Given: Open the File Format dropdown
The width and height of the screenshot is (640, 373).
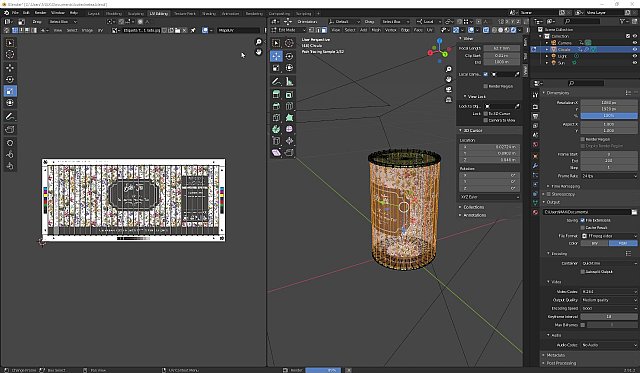Looking at the screenshot, I should point(609,236).
